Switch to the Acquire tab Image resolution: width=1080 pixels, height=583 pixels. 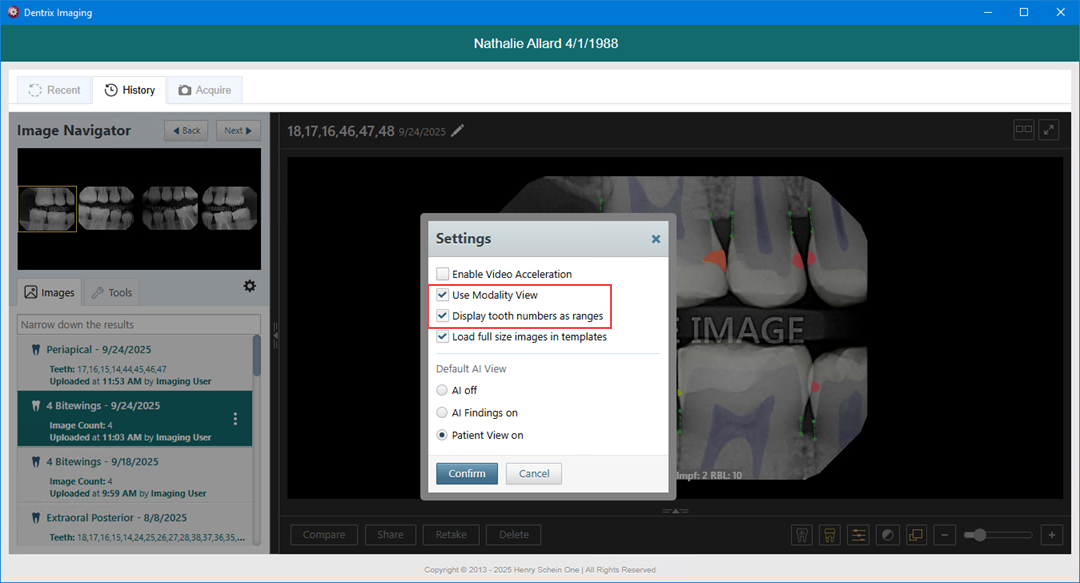[x=204, y=90]
